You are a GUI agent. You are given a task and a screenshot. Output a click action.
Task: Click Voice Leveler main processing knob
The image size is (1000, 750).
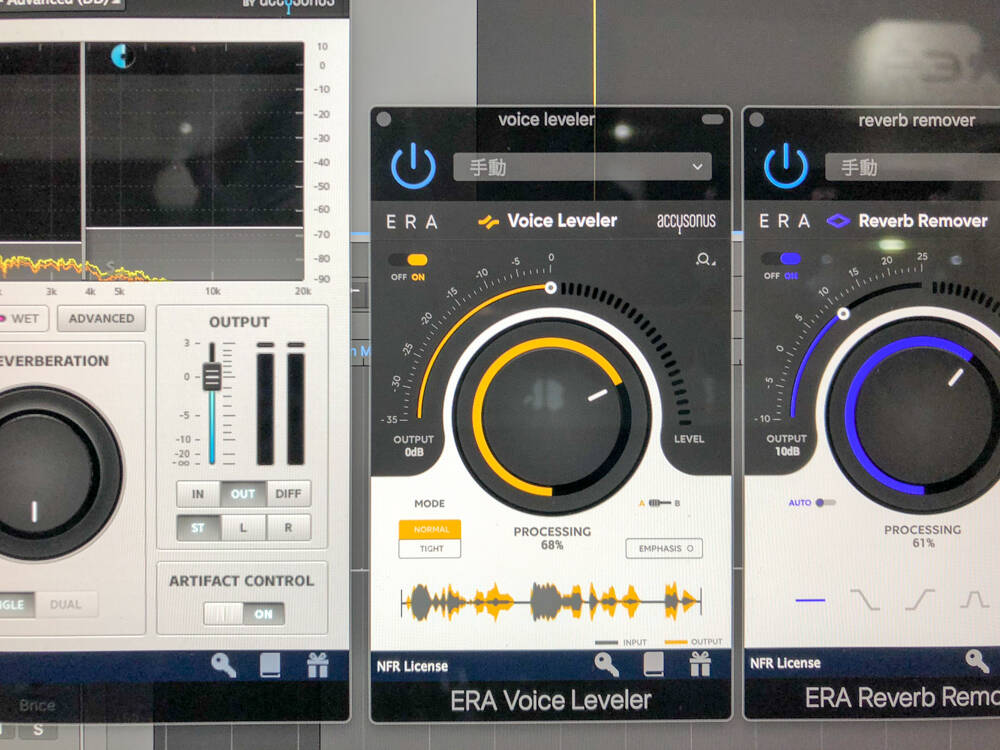tap(552, 416)
